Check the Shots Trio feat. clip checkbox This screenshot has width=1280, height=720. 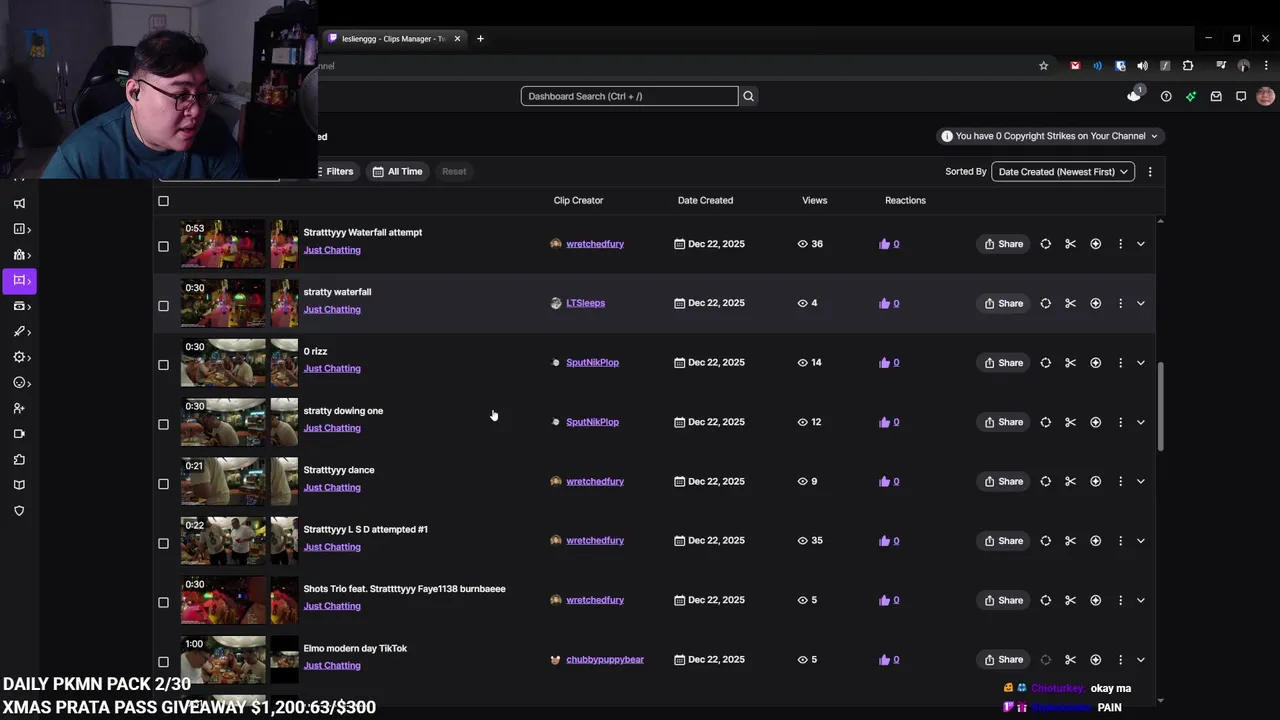click(x=163, y=602)
